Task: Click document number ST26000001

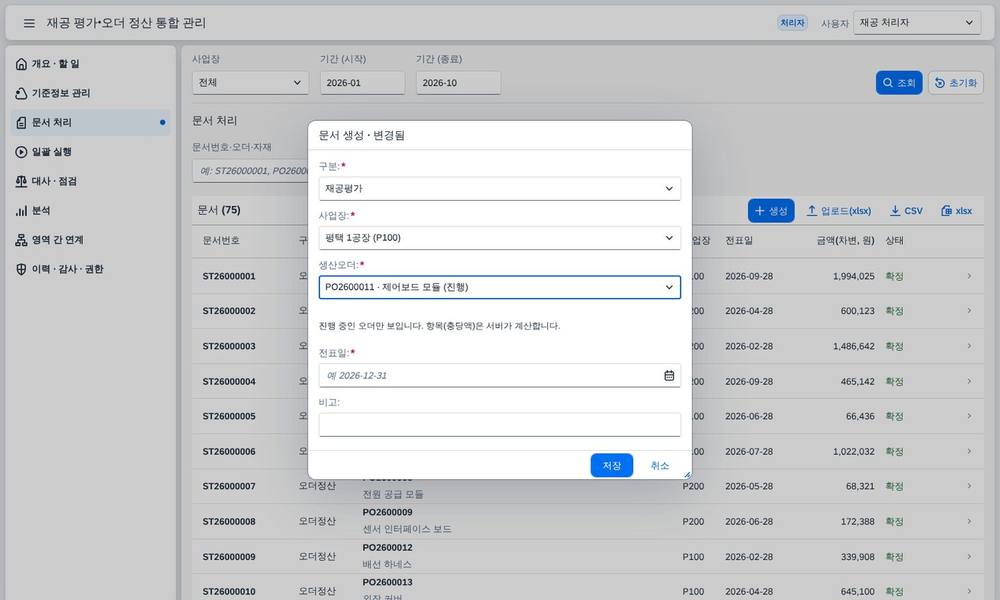Action: 229,276
